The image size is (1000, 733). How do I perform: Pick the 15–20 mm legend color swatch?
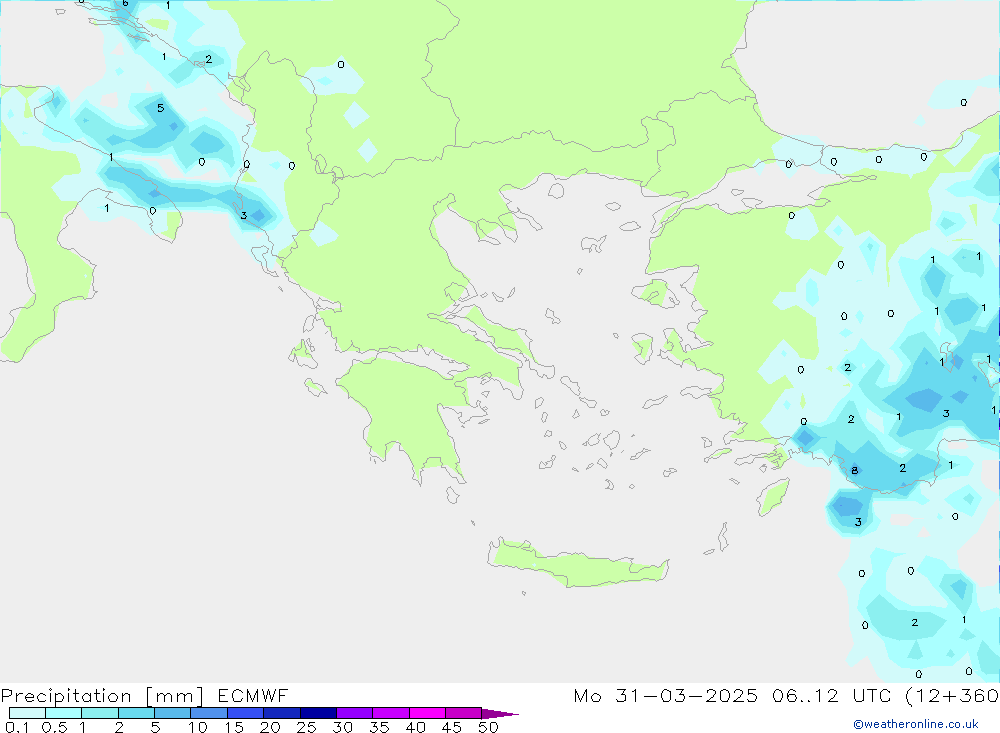[245, 713]
